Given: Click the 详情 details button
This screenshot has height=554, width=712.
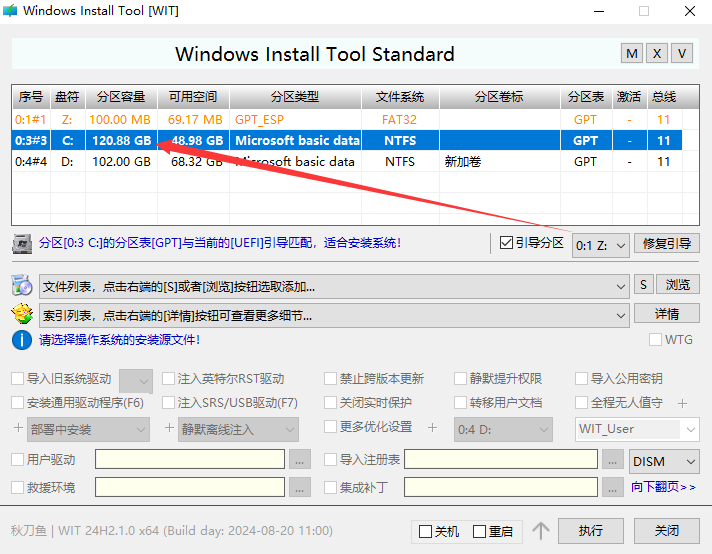Looking at the screenshot, I should coord(667,313).
